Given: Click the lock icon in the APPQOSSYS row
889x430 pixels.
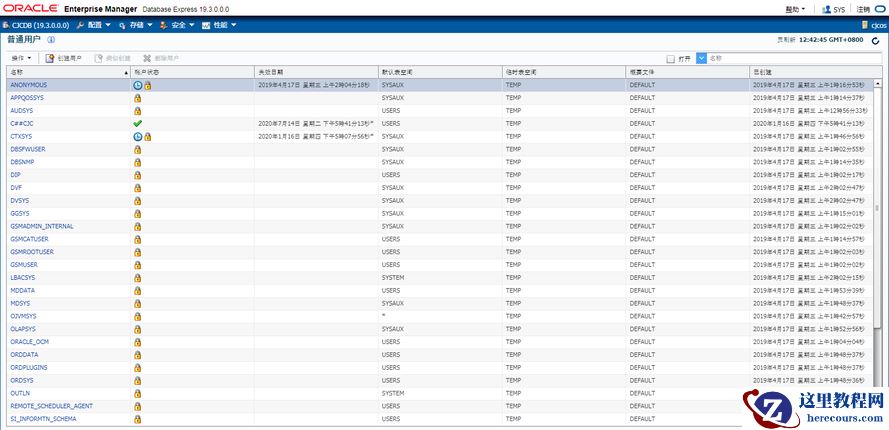Looking at the screenshot, I should [137, 98].
